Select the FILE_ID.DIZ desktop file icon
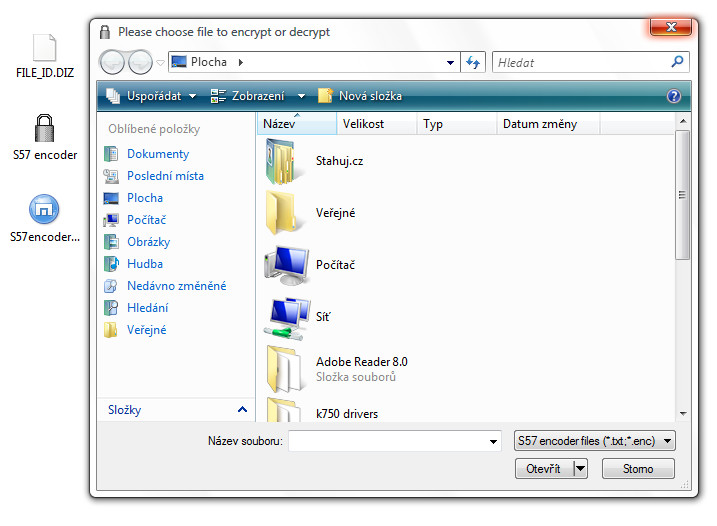 click(45, 48)
